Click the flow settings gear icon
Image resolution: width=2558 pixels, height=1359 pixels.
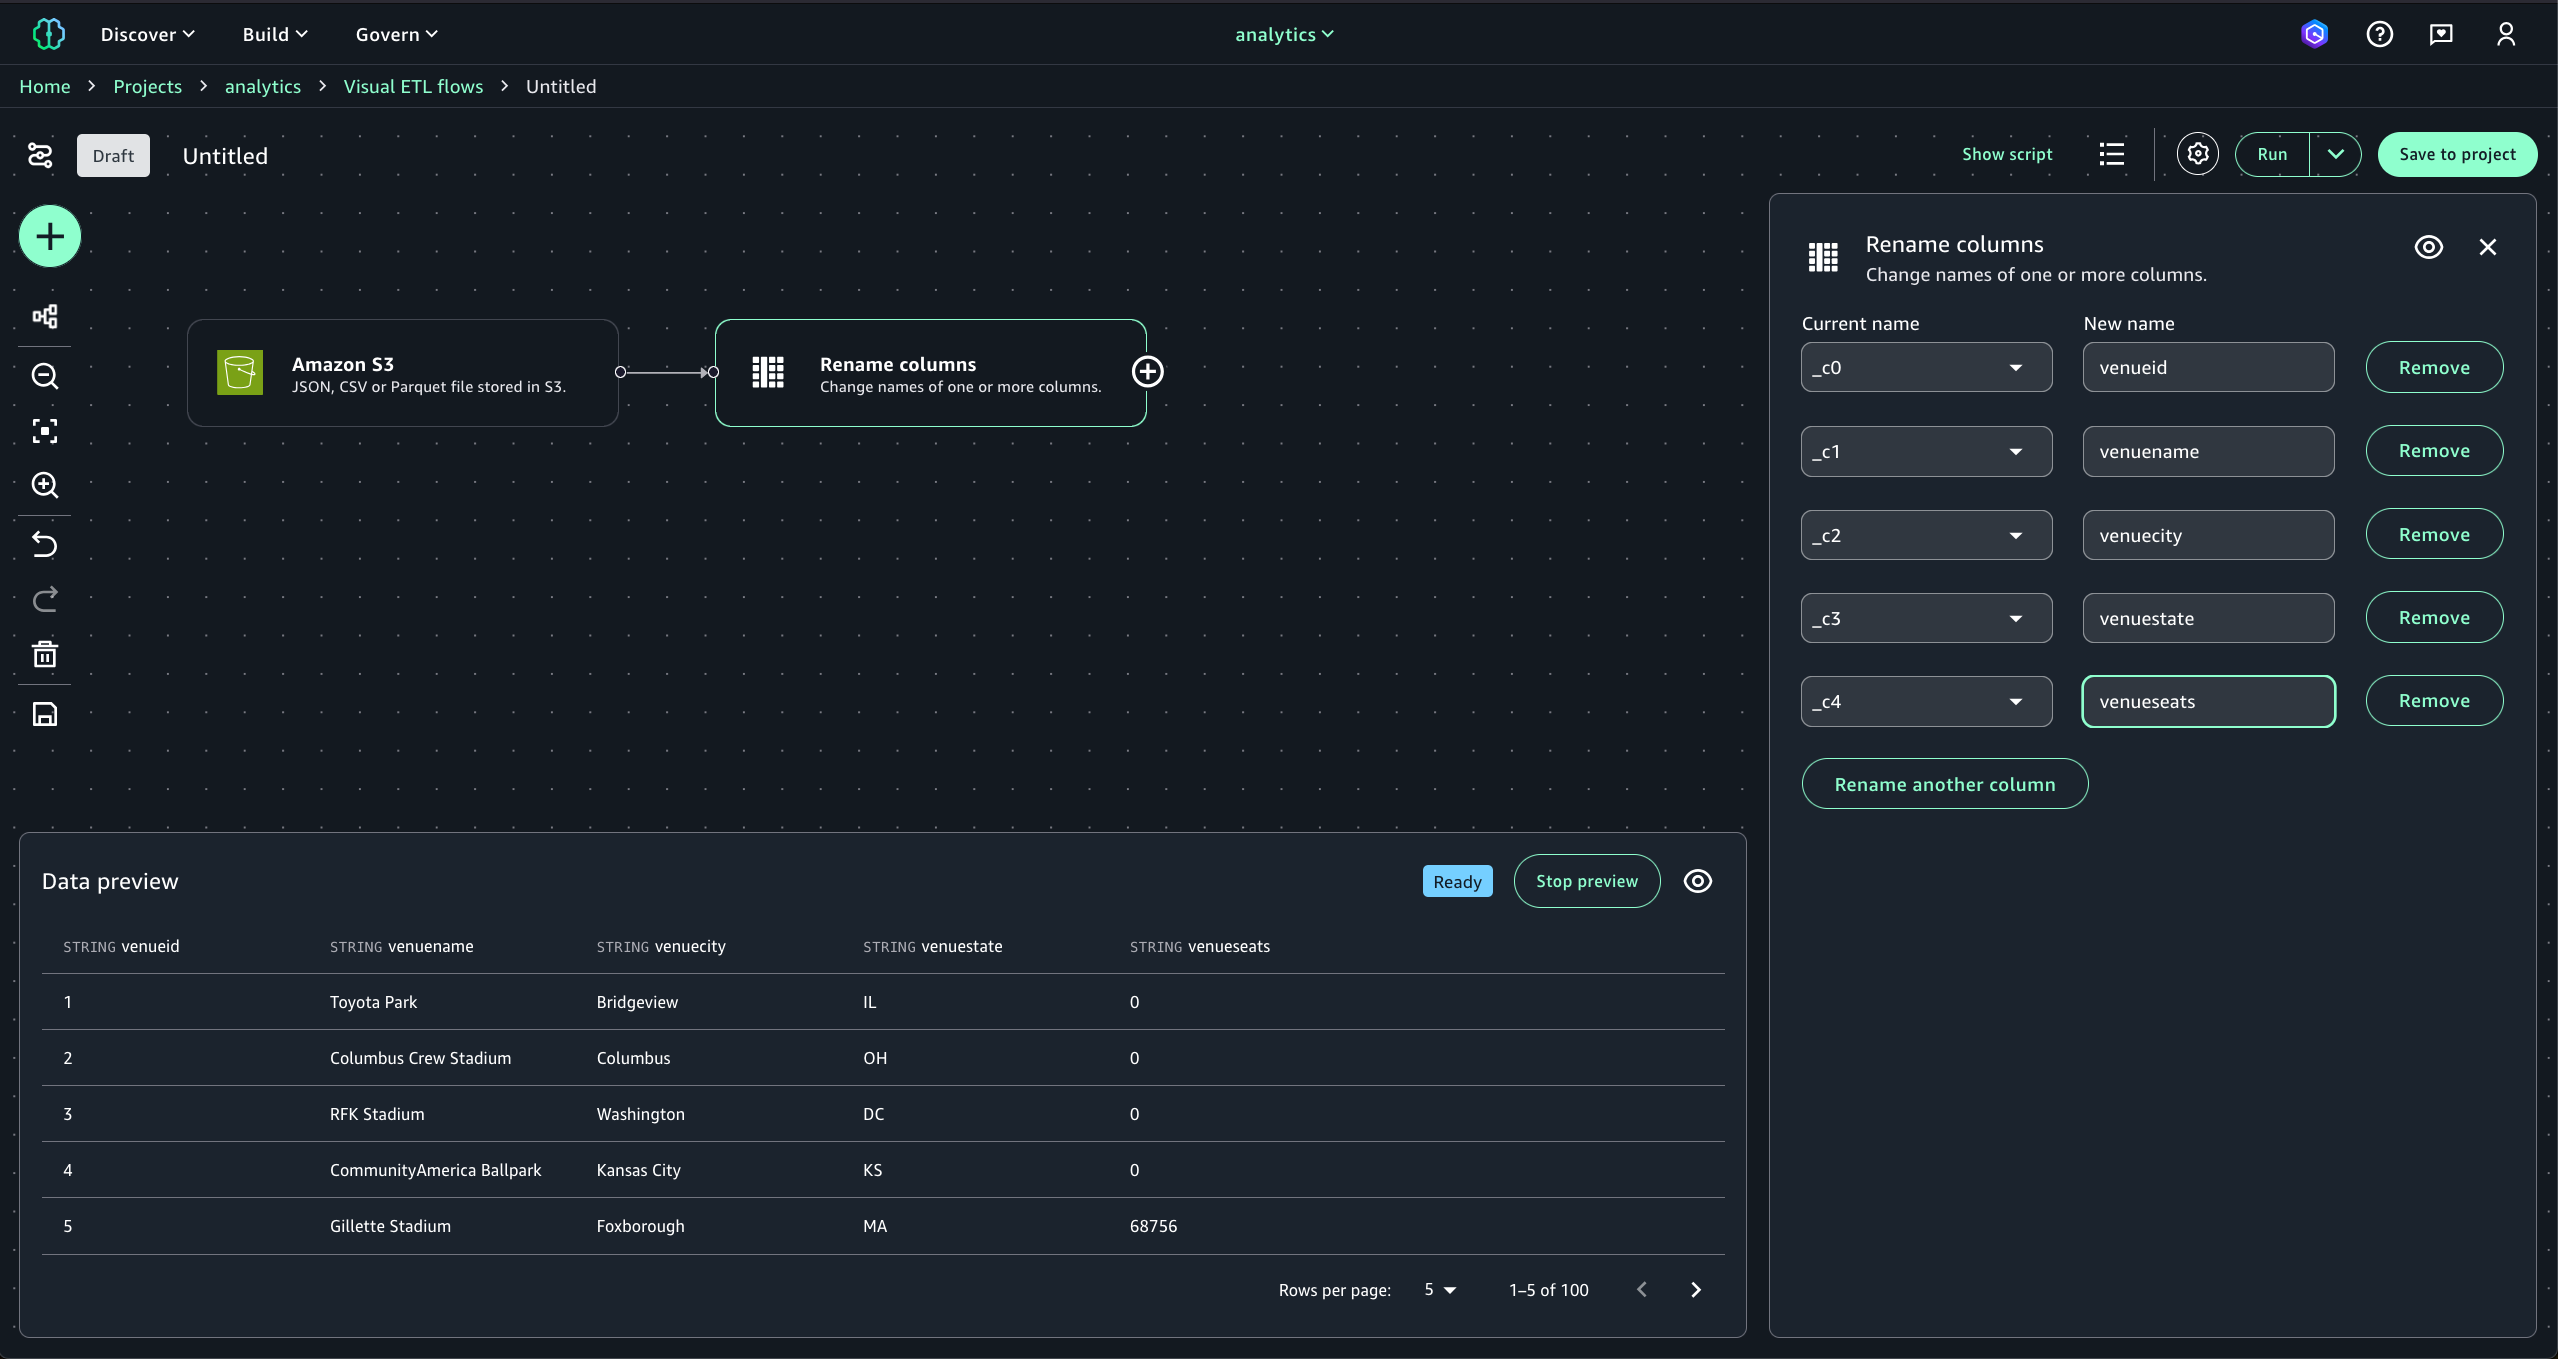tap(2197, 154)
